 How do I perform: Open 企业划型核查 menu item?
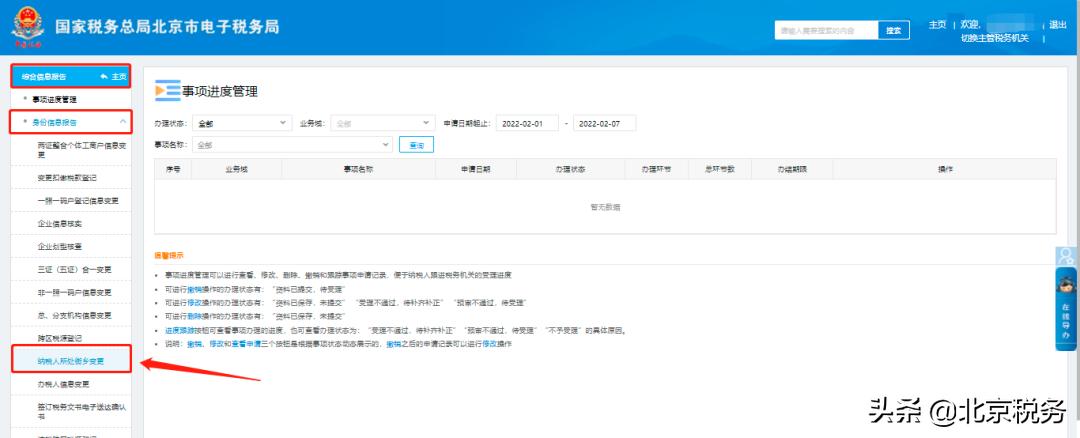tap(60, 247)
